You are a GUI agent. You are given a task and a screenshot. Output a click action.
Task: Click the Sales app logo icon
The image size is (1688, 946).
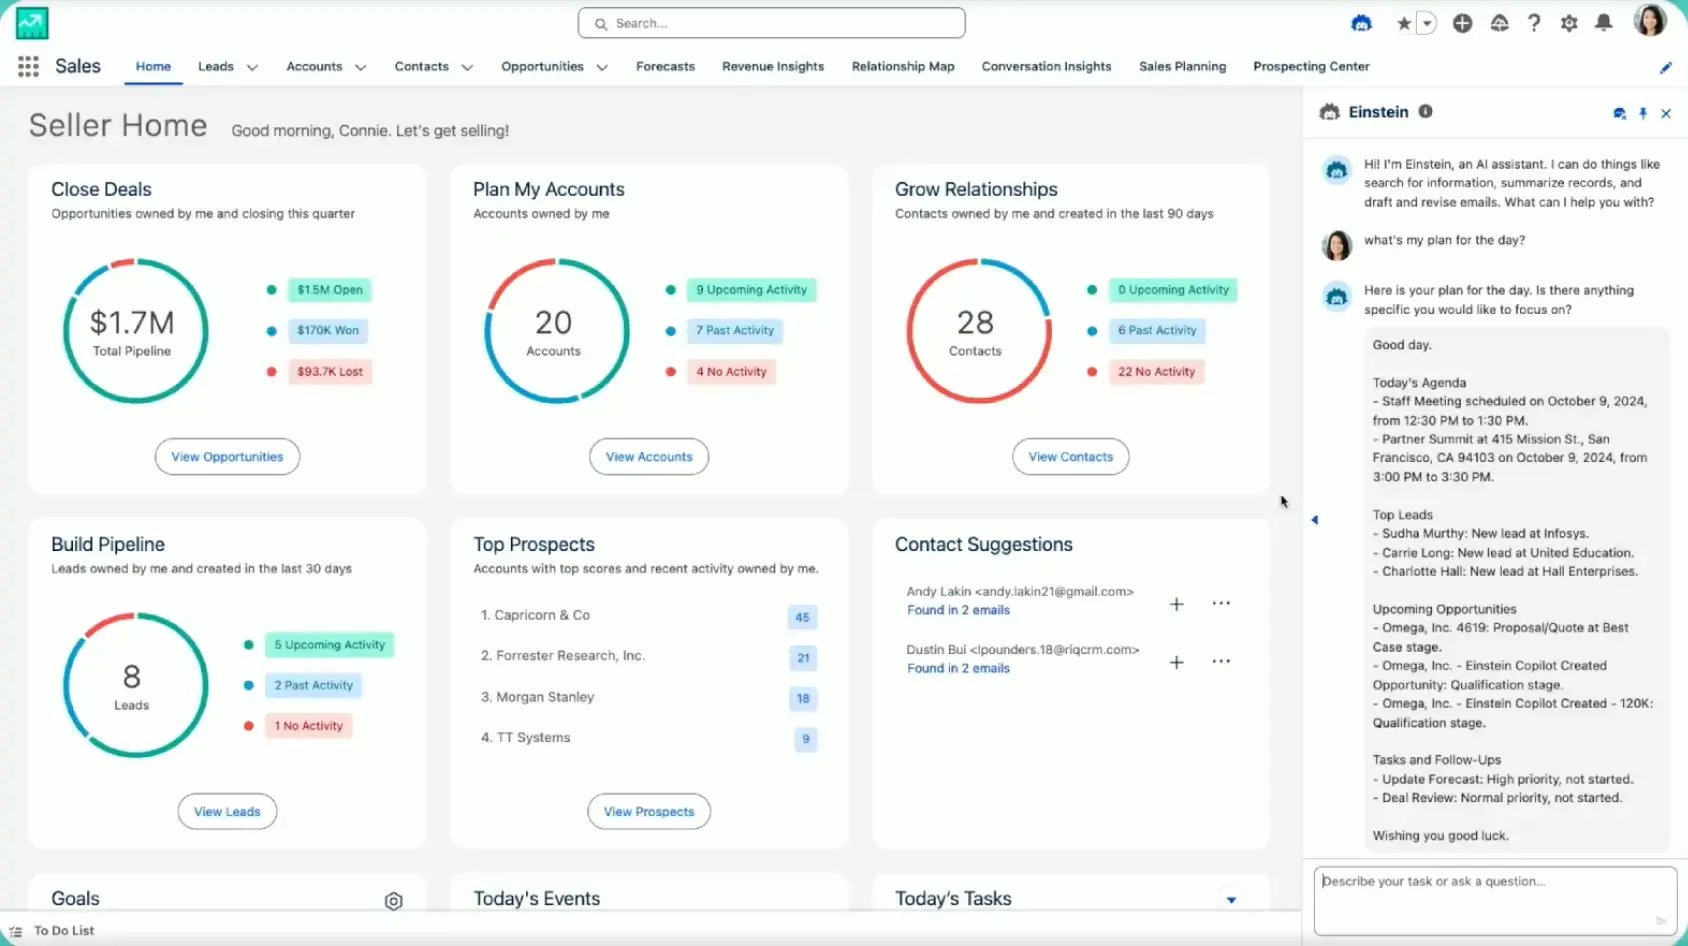[32, 23]
